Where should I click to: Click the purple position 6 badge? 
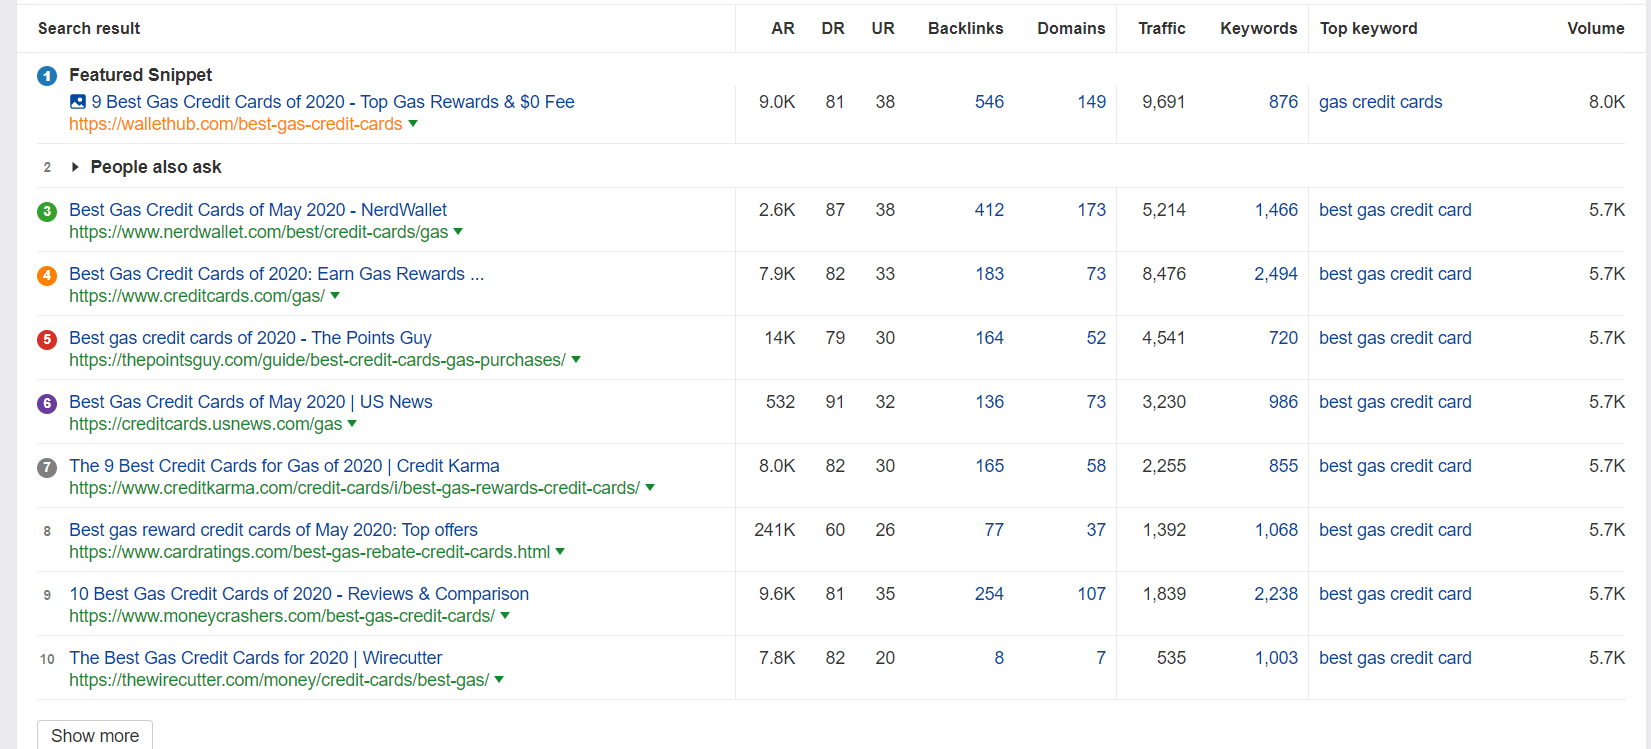tap(47, 403)
